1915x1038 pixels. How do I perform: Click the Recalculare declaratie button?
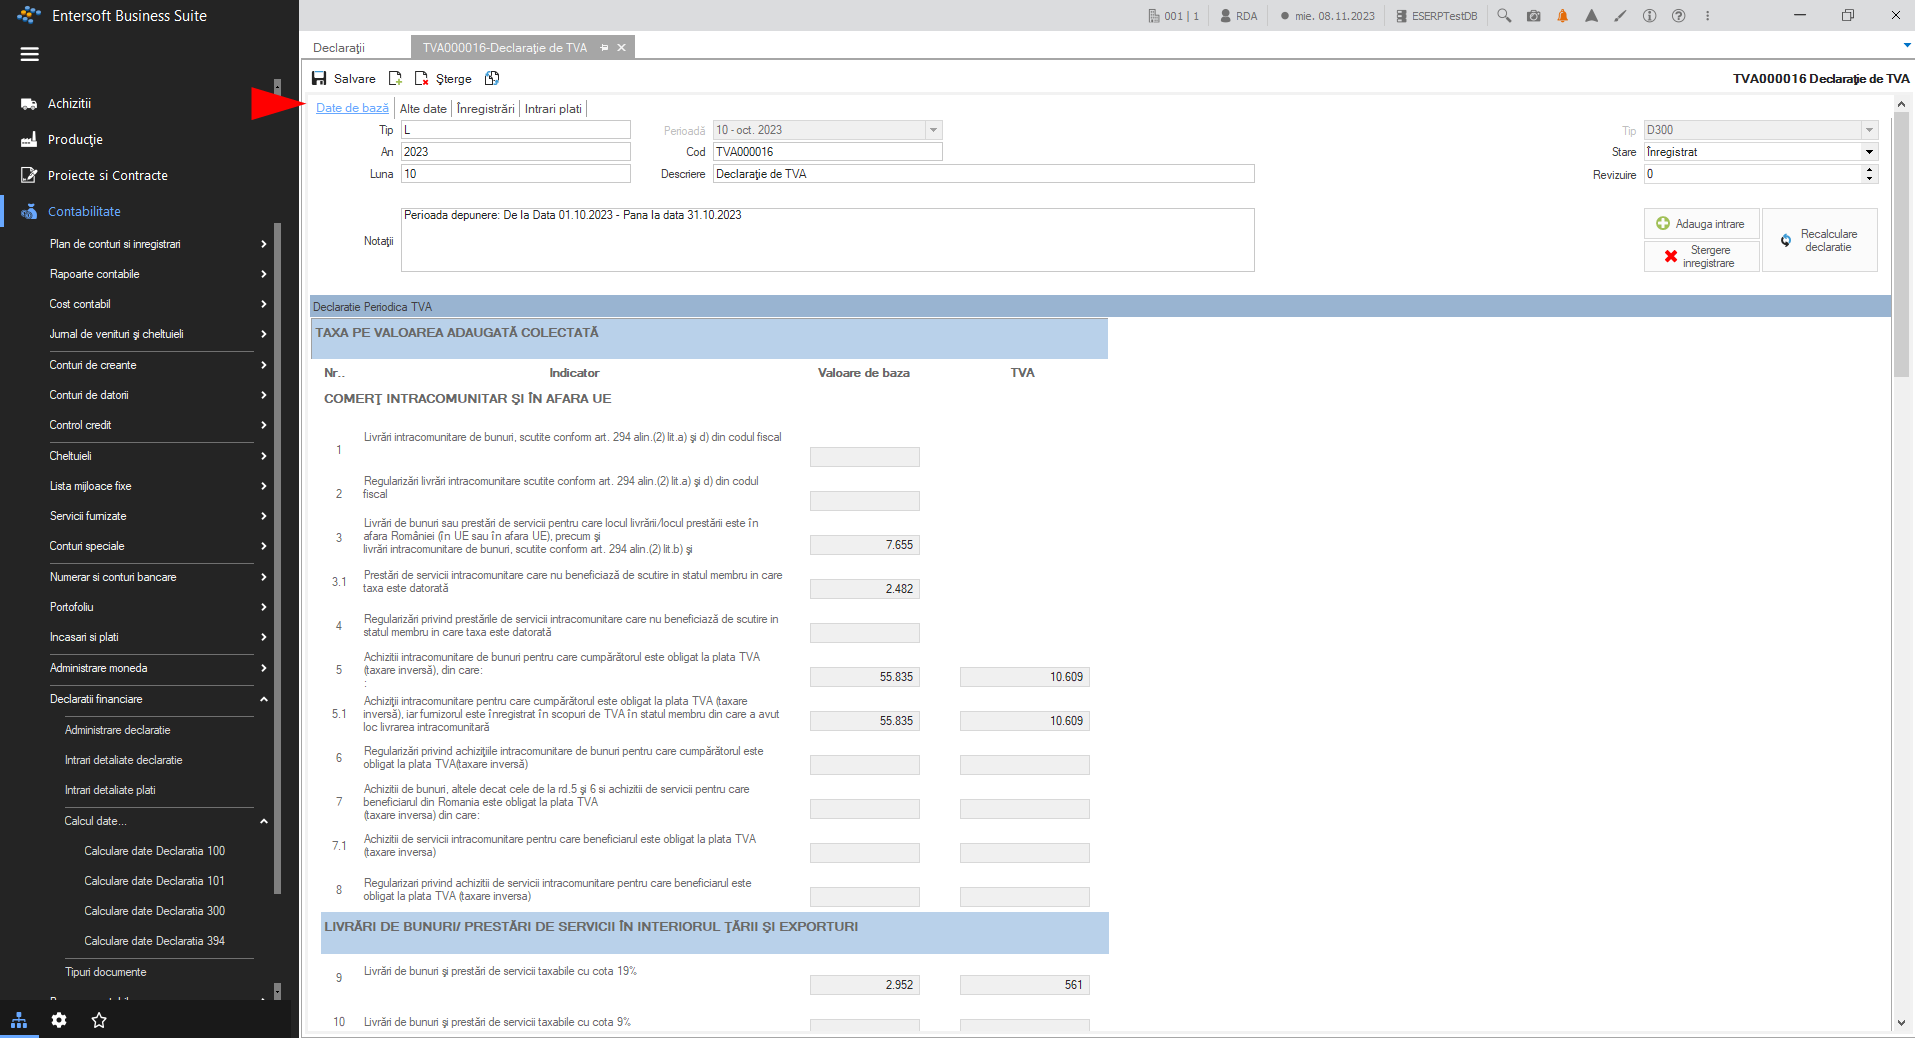coord(1819,240)
